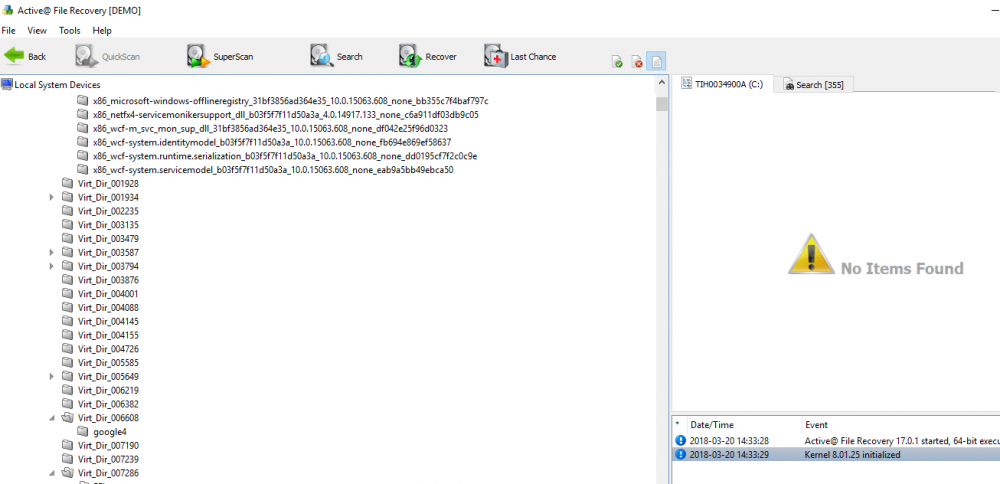Click the red-cross document filter icon
This screenshot has height=484, width=1000.
[636, 61]
